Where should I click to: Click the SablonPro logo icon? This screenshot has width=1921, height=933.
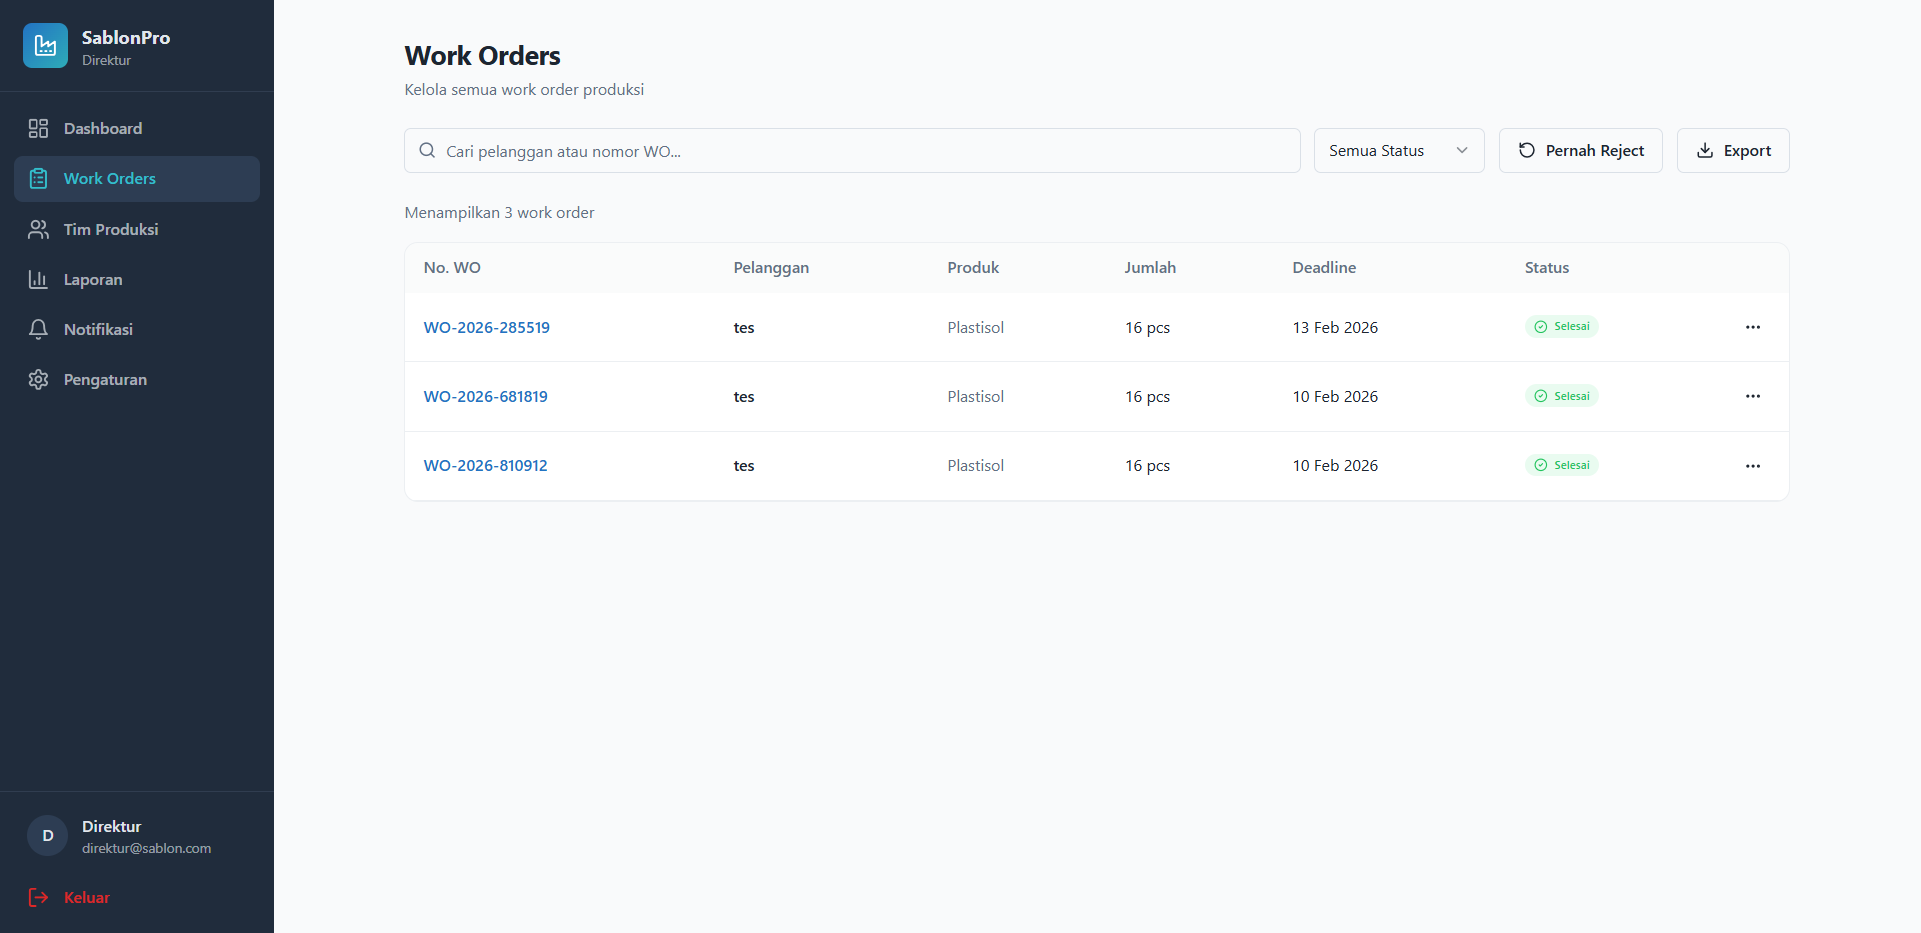45,46
